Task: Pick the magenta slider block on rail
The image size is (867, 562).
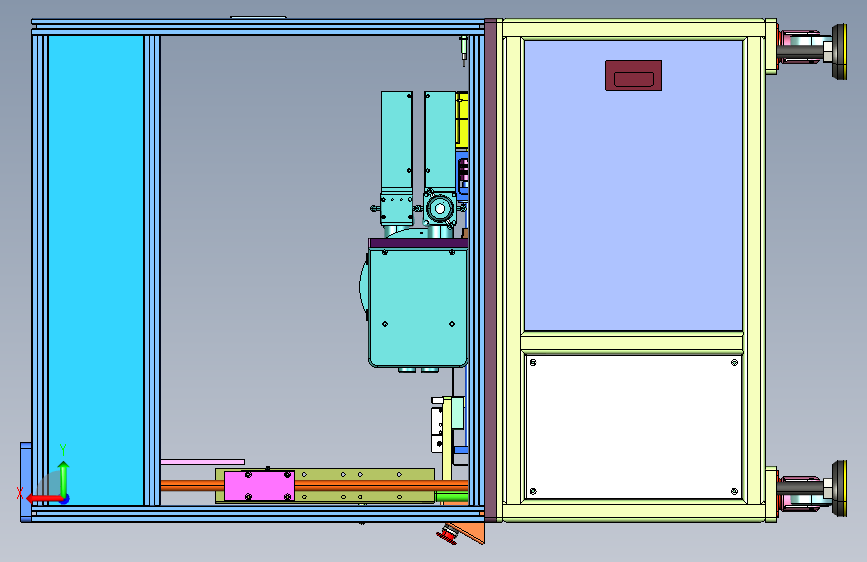Action: [x=259, y=486]
